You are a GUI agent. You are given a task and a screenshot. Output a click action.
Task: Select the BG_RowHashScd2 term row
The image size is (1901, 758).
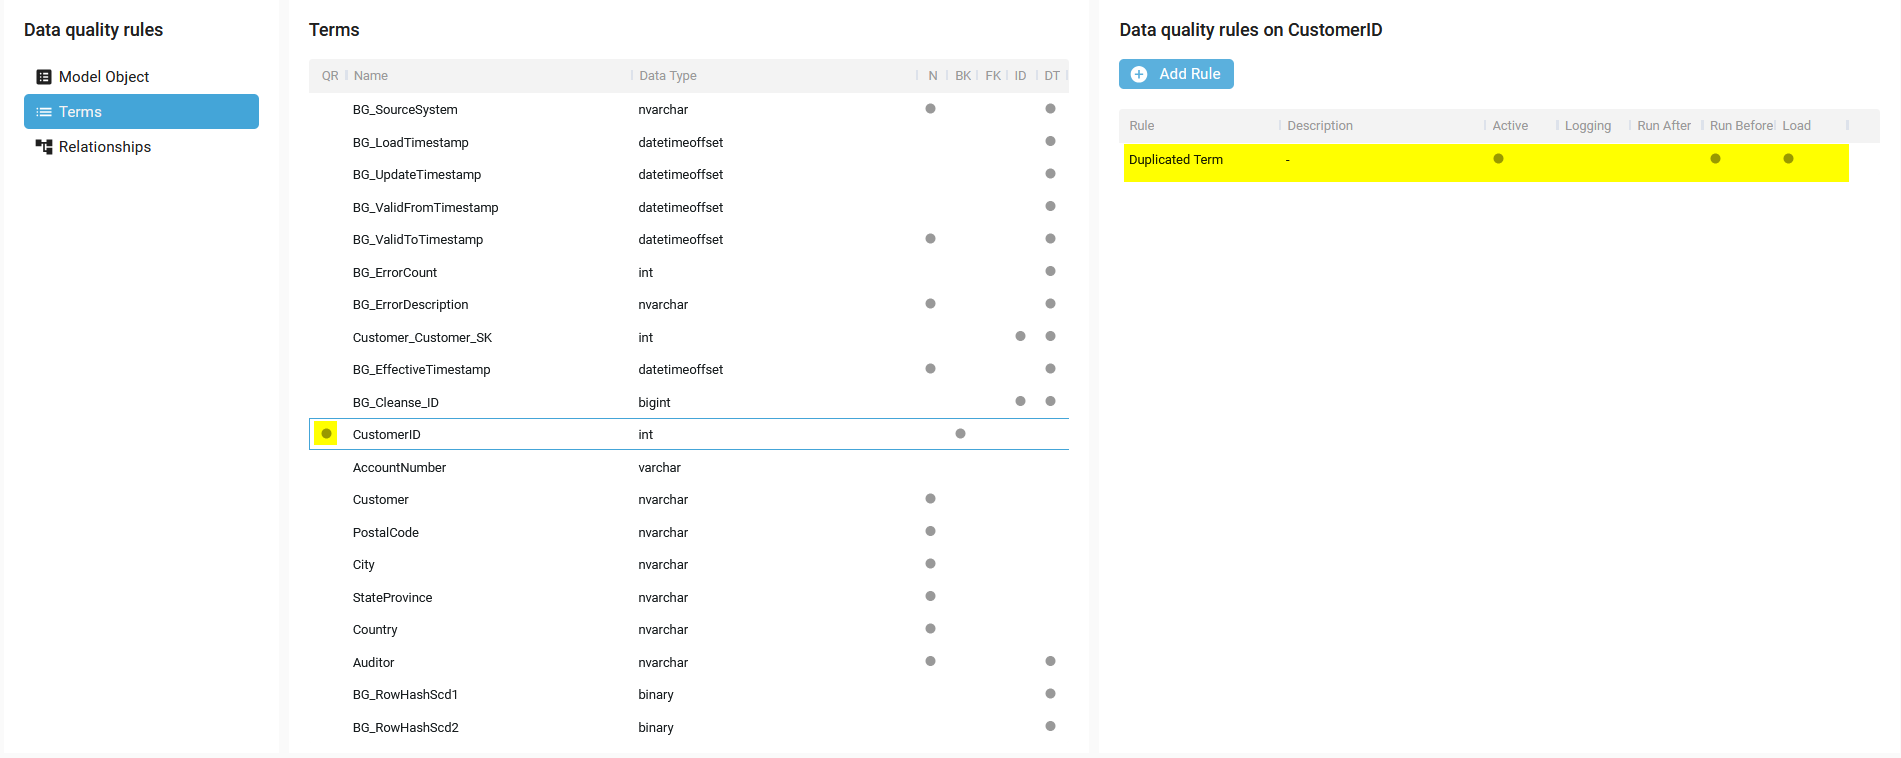pos(406,728)
